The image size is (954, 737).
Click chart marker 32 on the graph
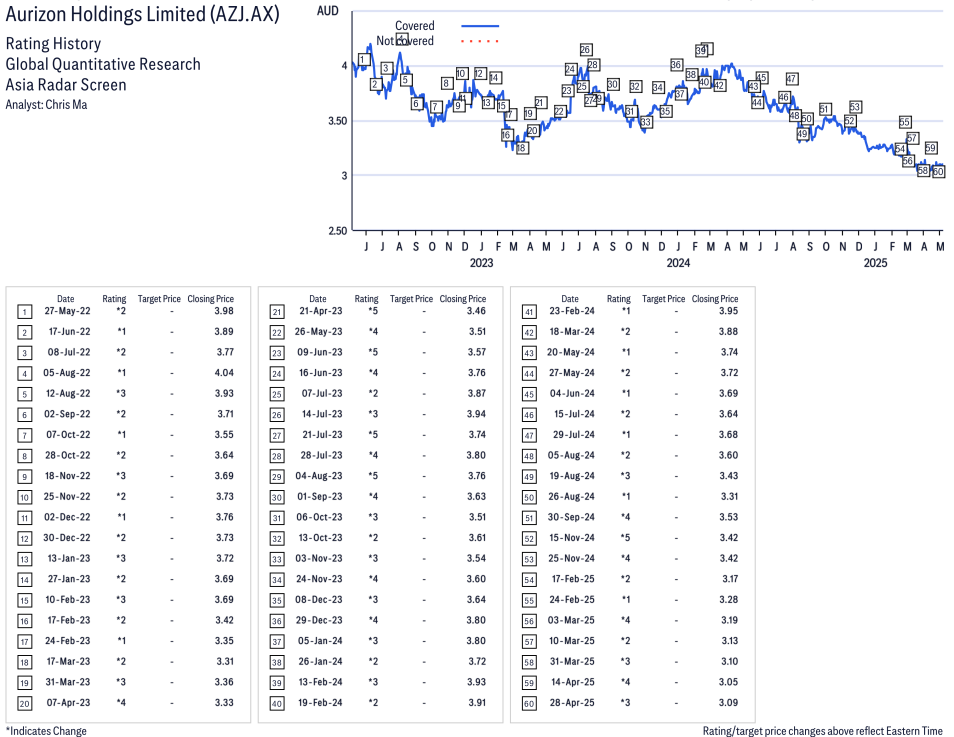click(635, 86)
